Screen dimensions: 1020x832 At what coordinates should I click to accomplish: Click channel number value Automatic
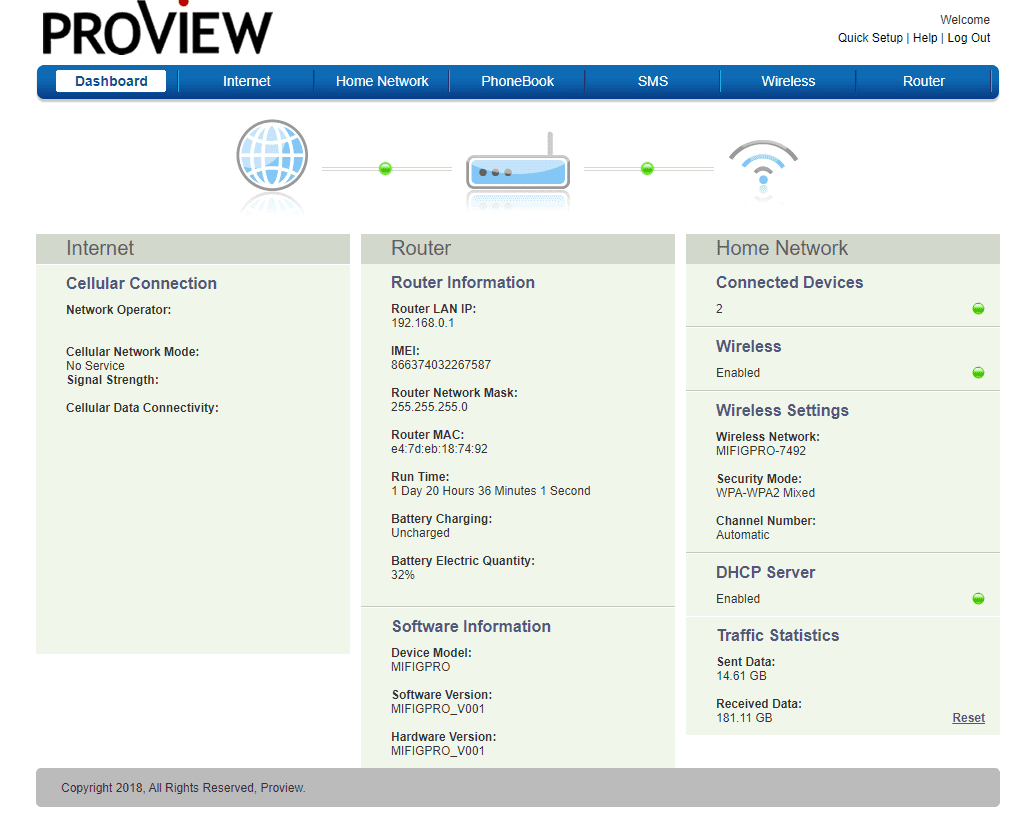pos(742,535)
